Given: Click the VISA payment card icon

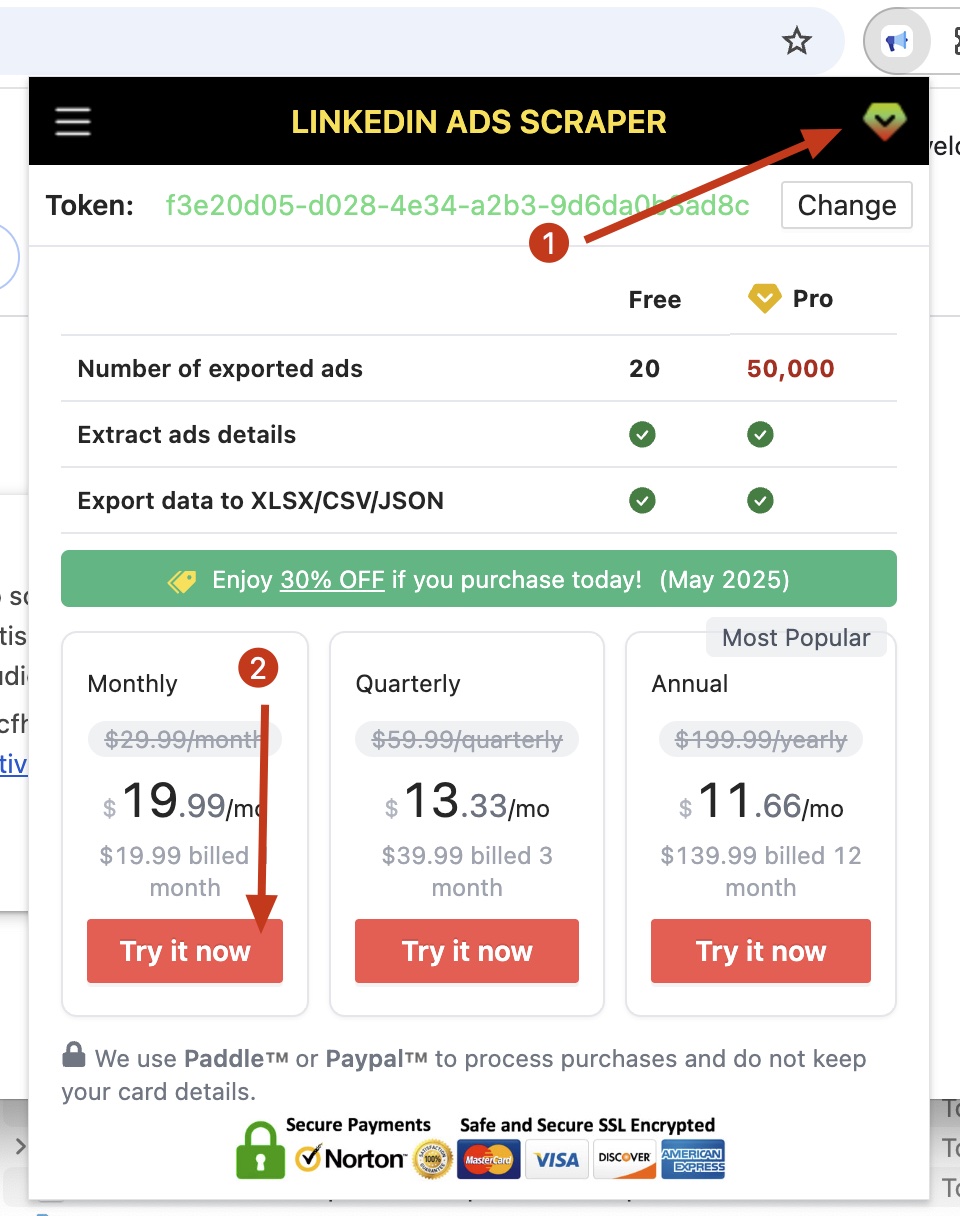Looking at the screenshot, I should pos(557,1159).
